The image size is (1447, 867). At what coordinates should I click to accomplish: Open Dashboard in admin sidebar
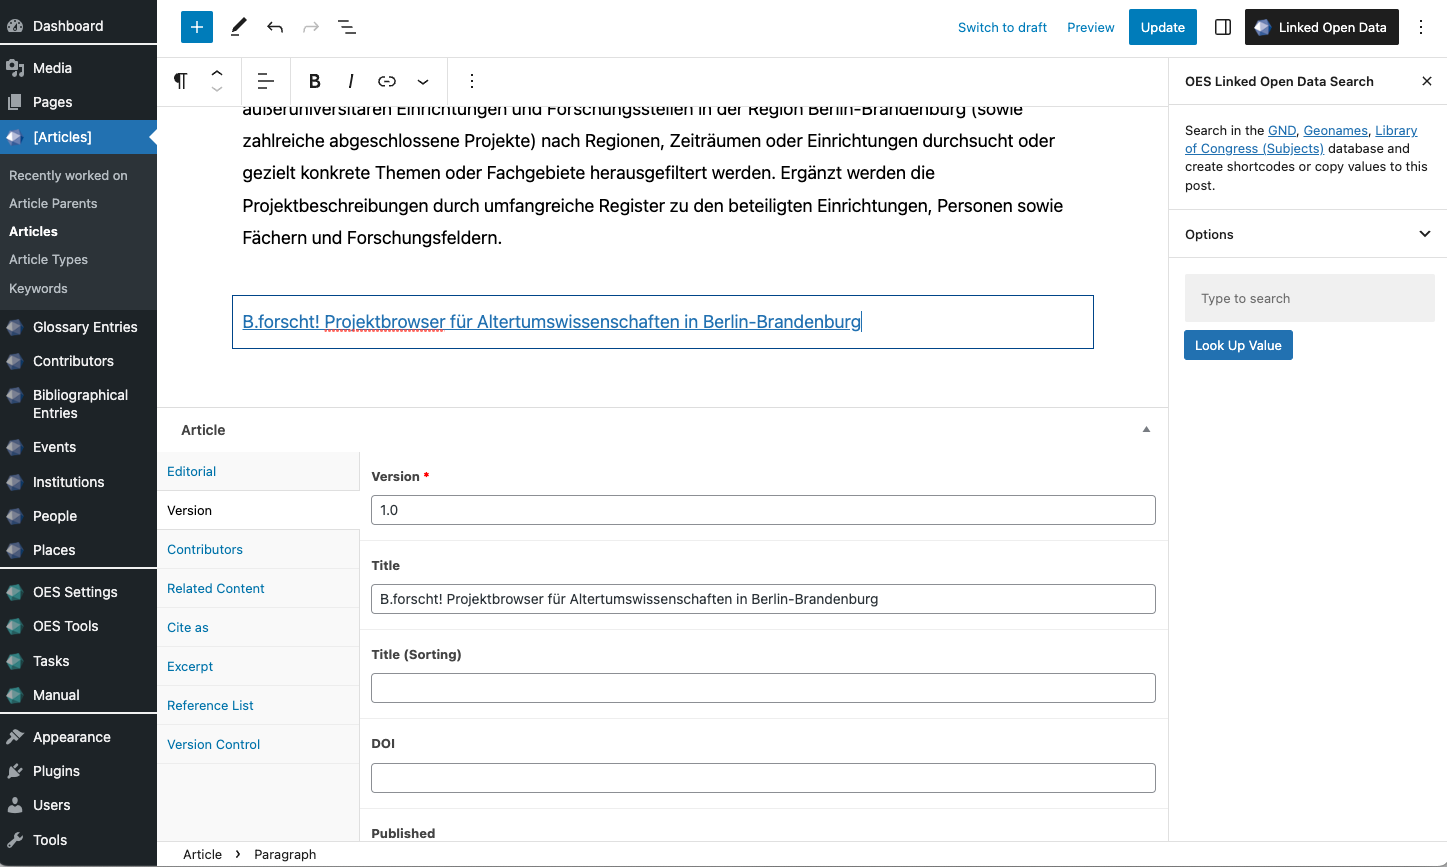(78, 26)
